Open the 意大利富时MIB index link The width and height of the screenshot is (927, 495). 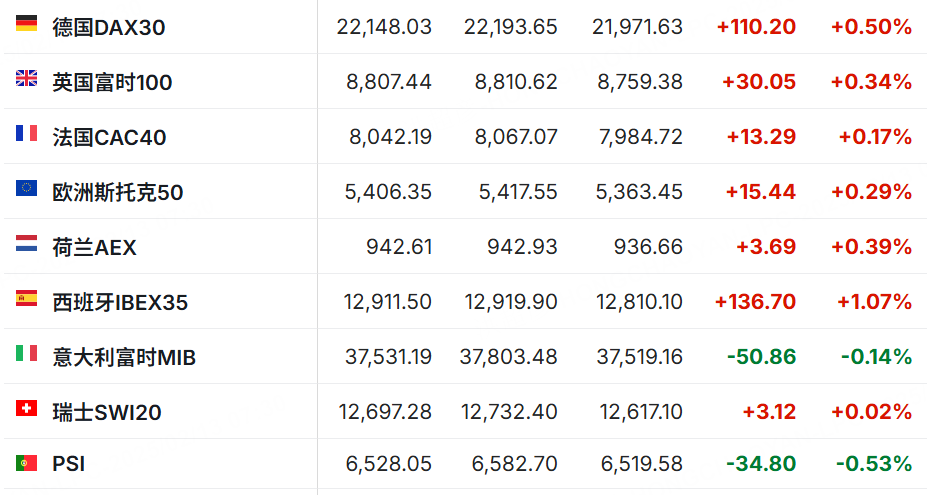(x=124, y=357)
